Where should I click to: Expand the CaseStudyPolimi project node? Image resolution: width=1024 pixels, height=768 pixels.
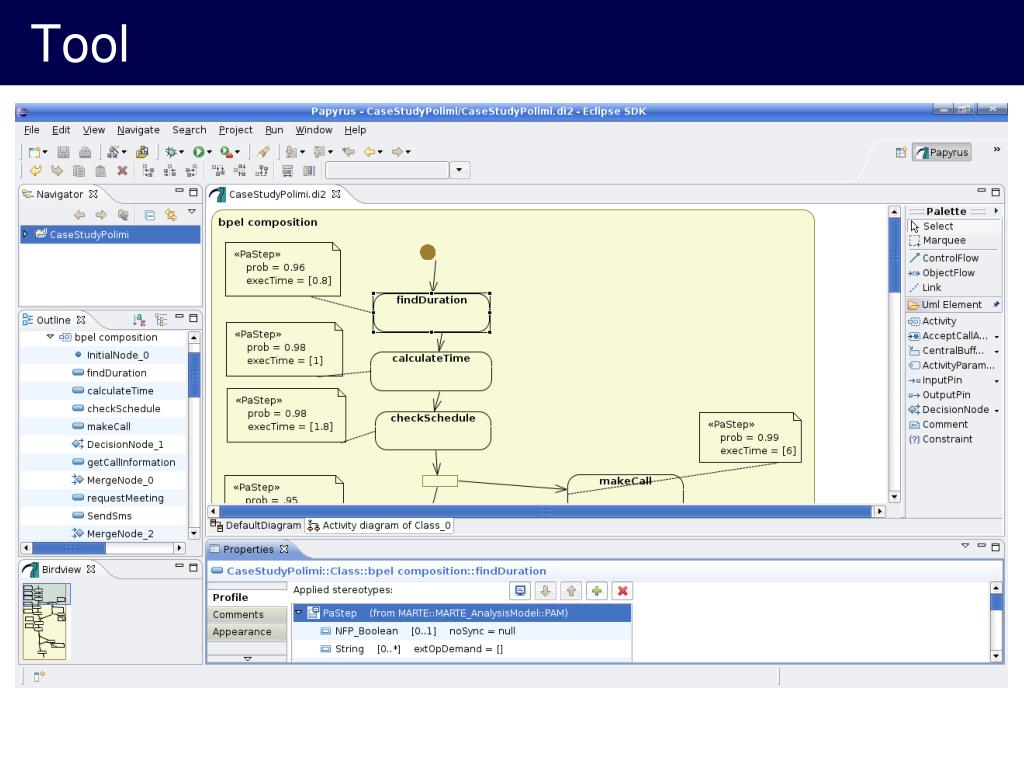[x=25, y=234]
